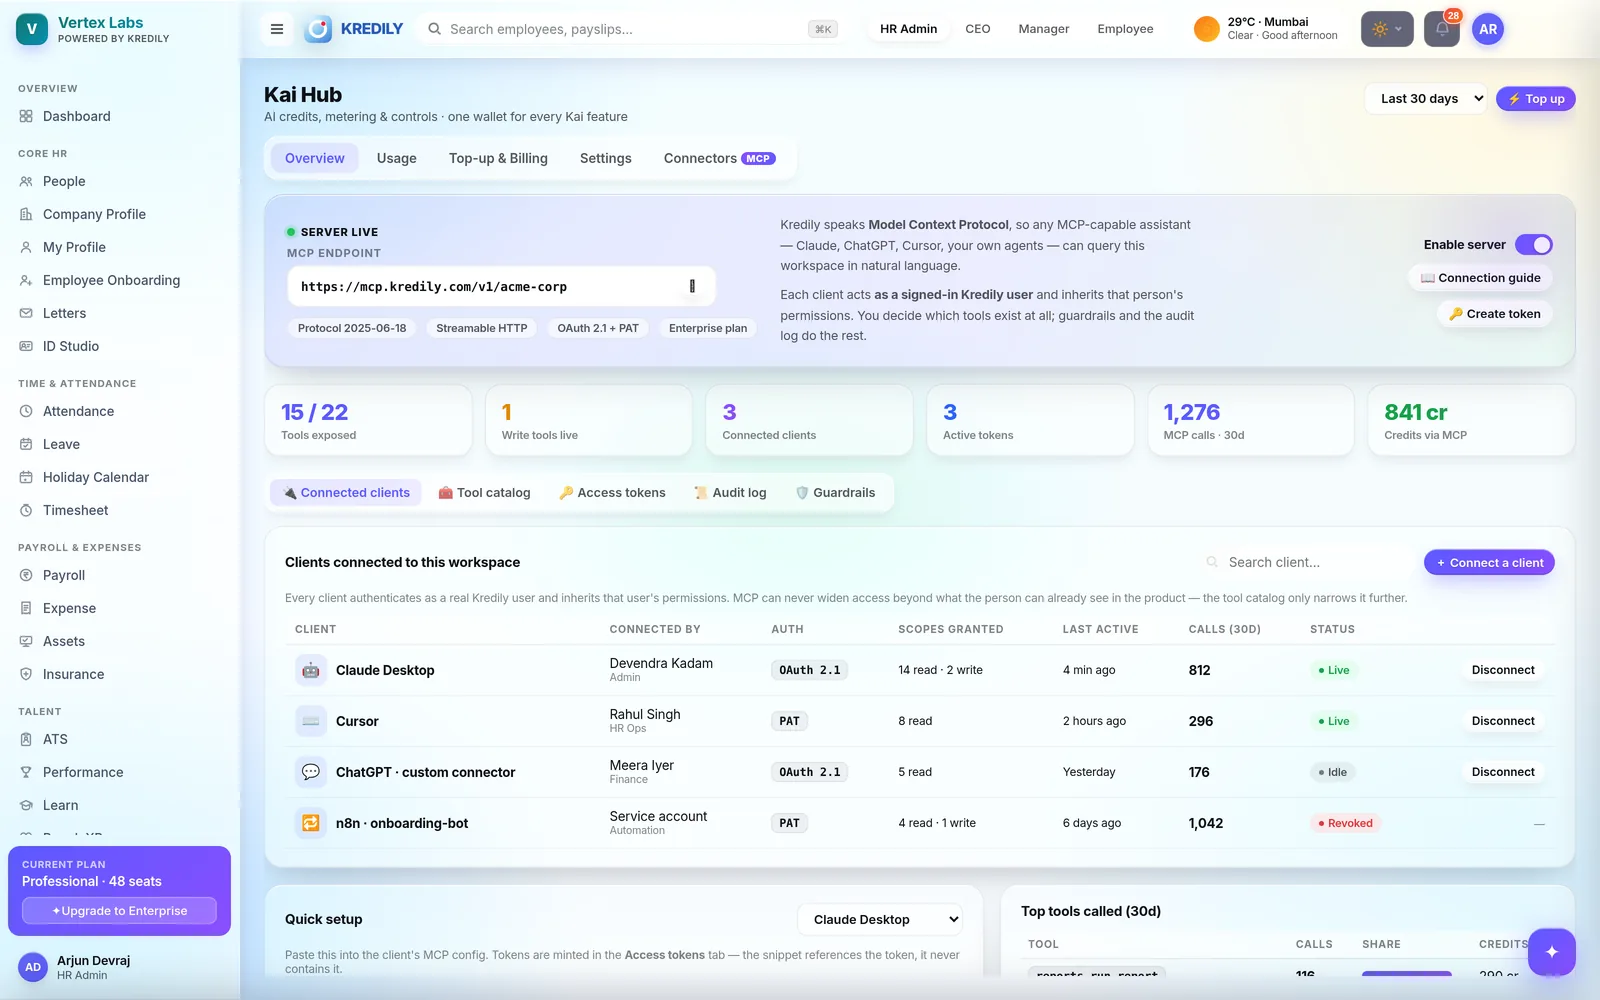This screenshot has width=1600, height=1000.
Task: Focus the Search client field
Action: pyautogui.click(x=1306, y=563)
